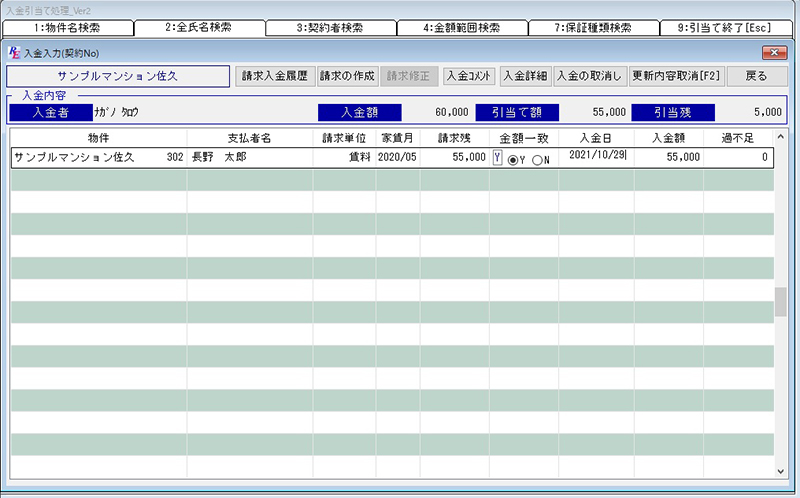Screen dimensions: 800x498
Task: Open the 入金コメント button
Action: 469,75
